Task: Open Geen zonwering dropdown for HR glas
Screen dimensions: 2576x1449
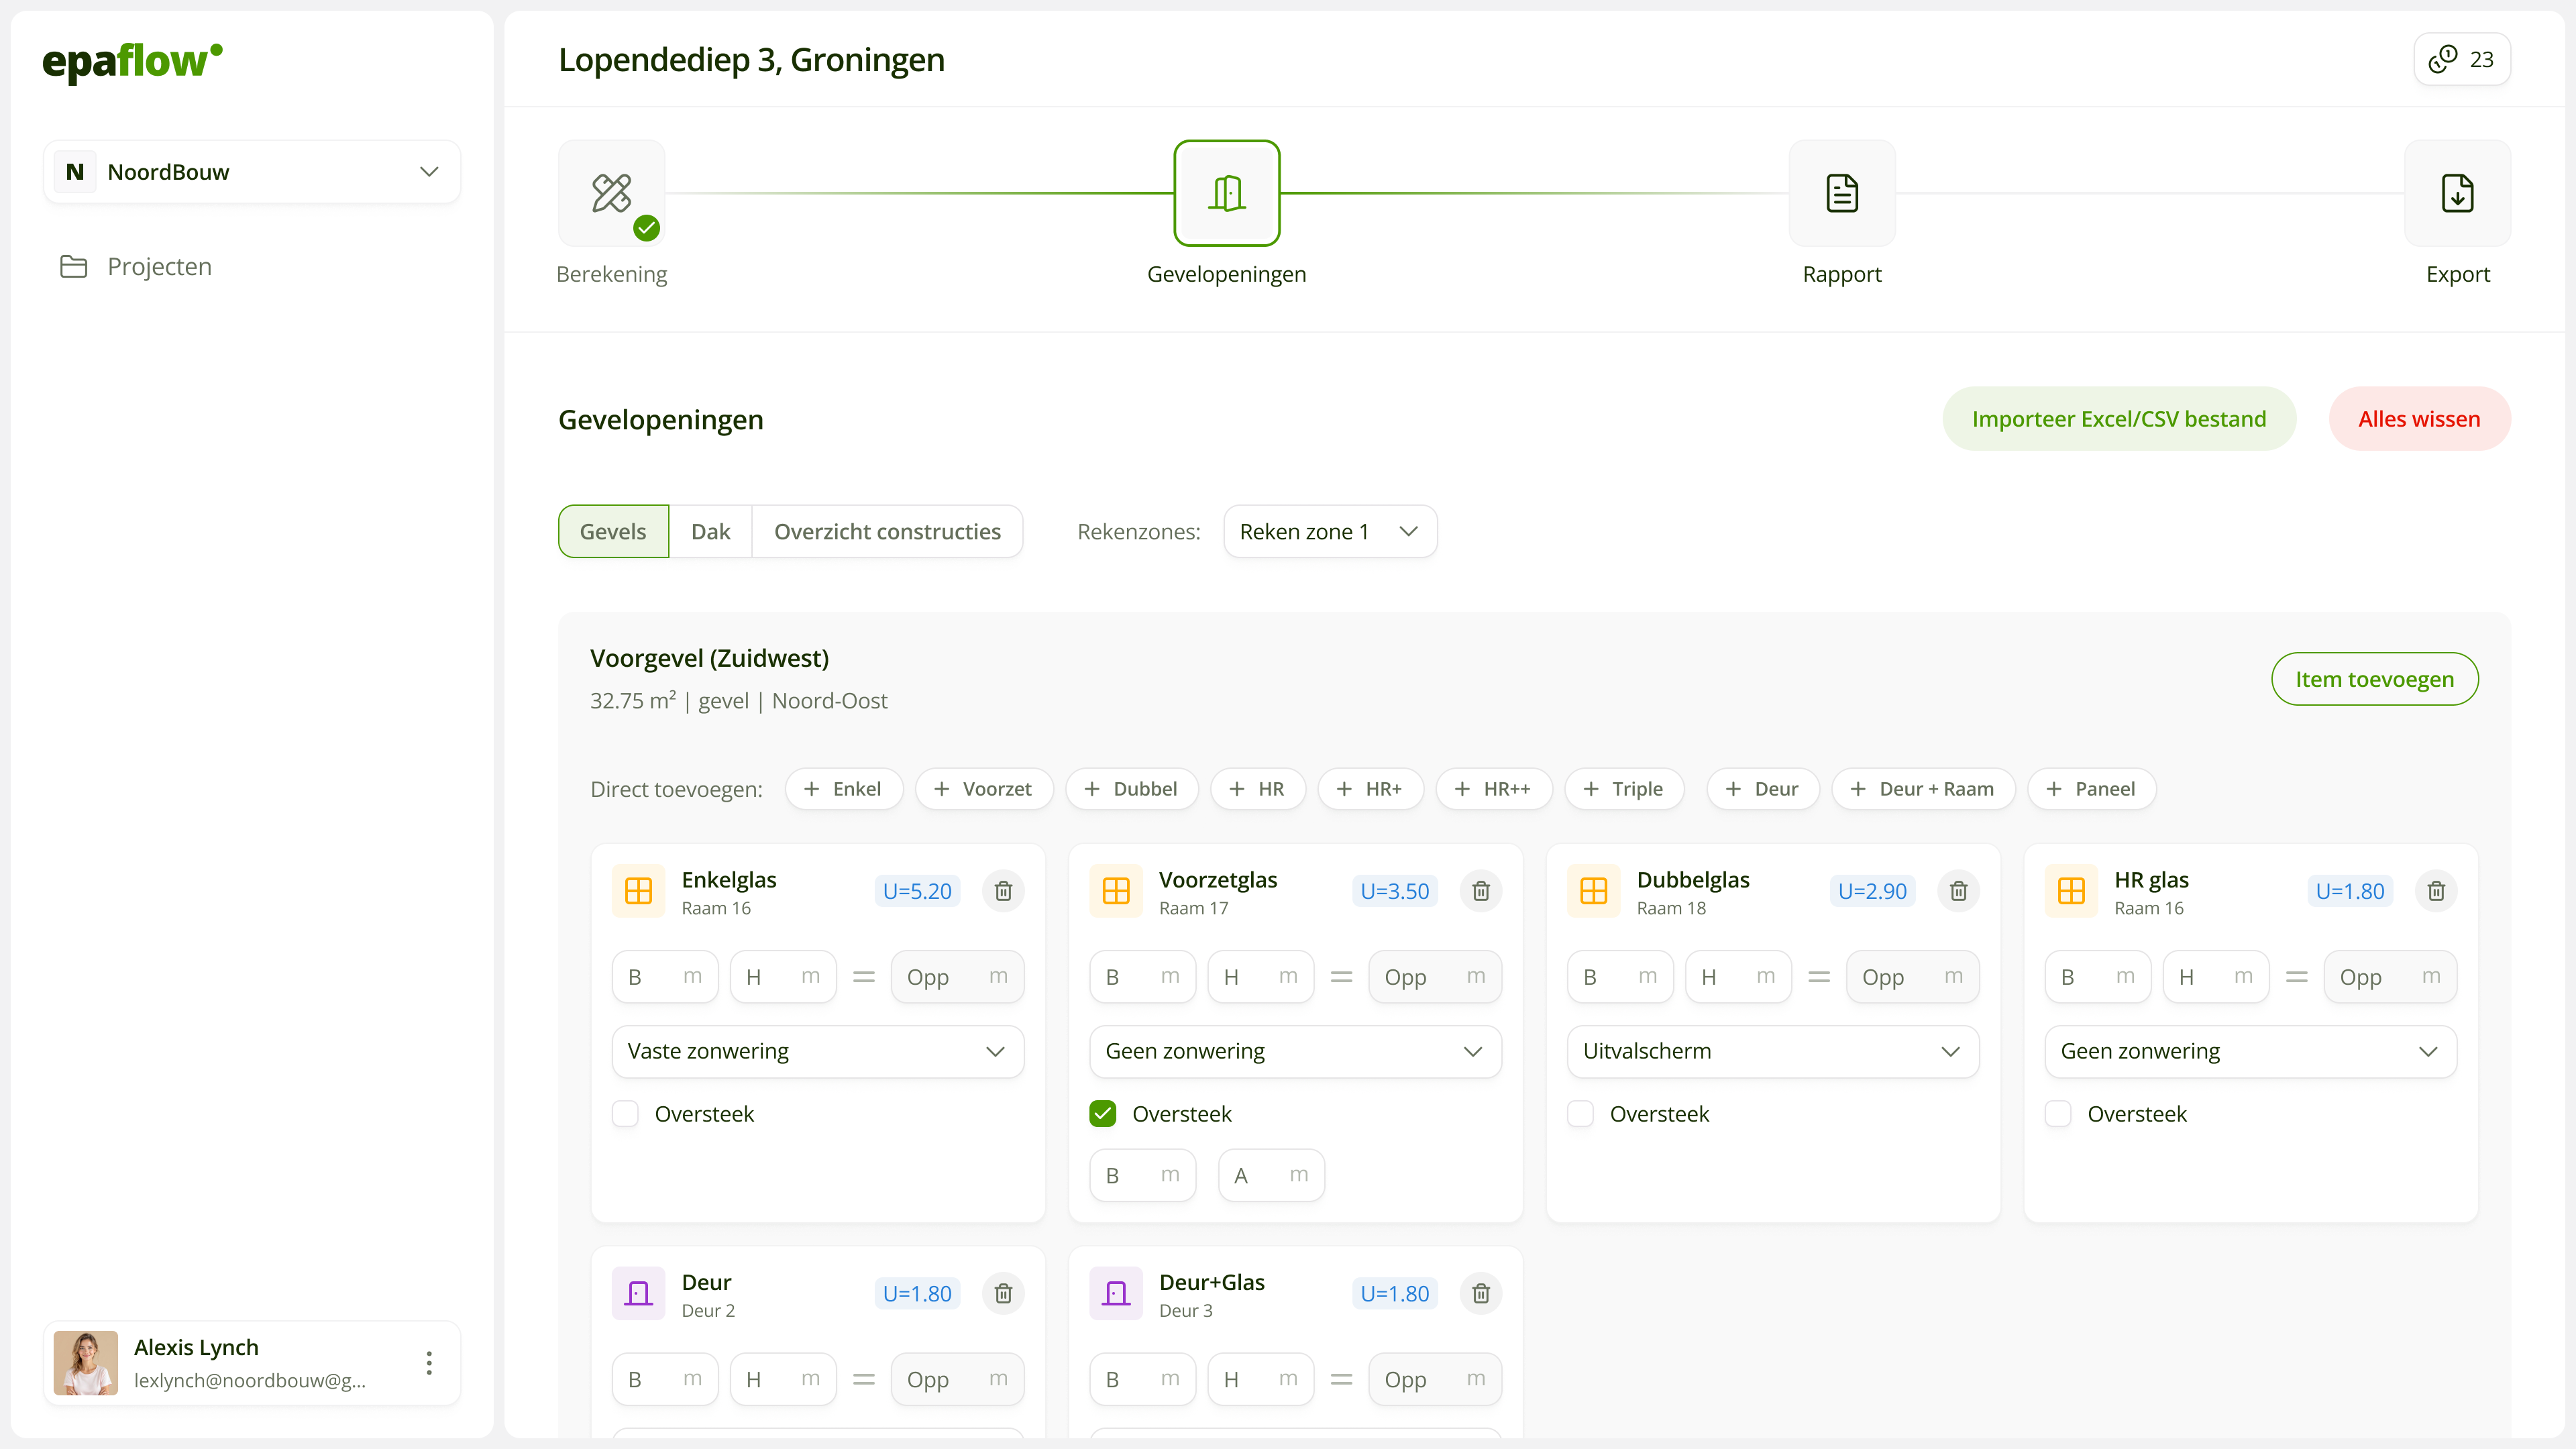Action: click(x=2251, y=1051)
